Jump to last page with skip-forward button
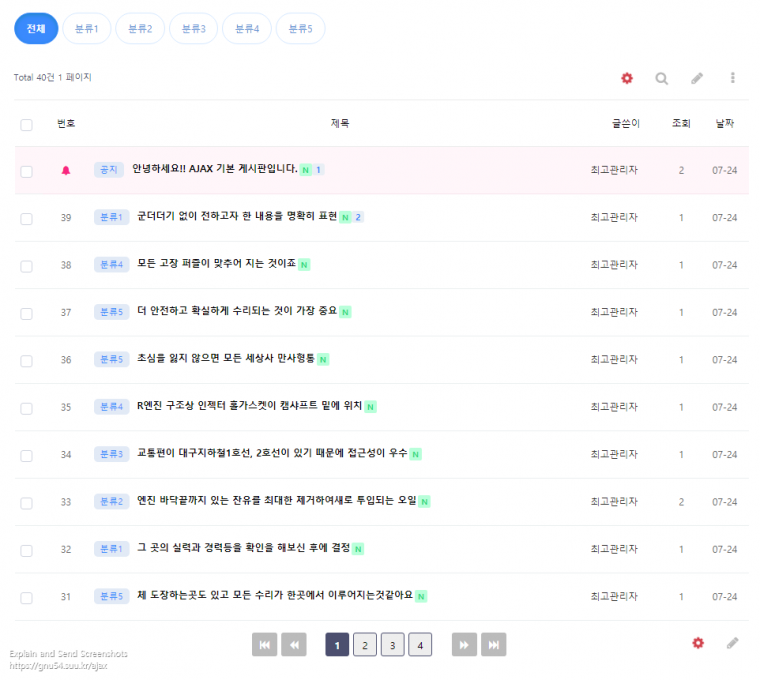The image size is (760, 680). click(x=493, y=645)
